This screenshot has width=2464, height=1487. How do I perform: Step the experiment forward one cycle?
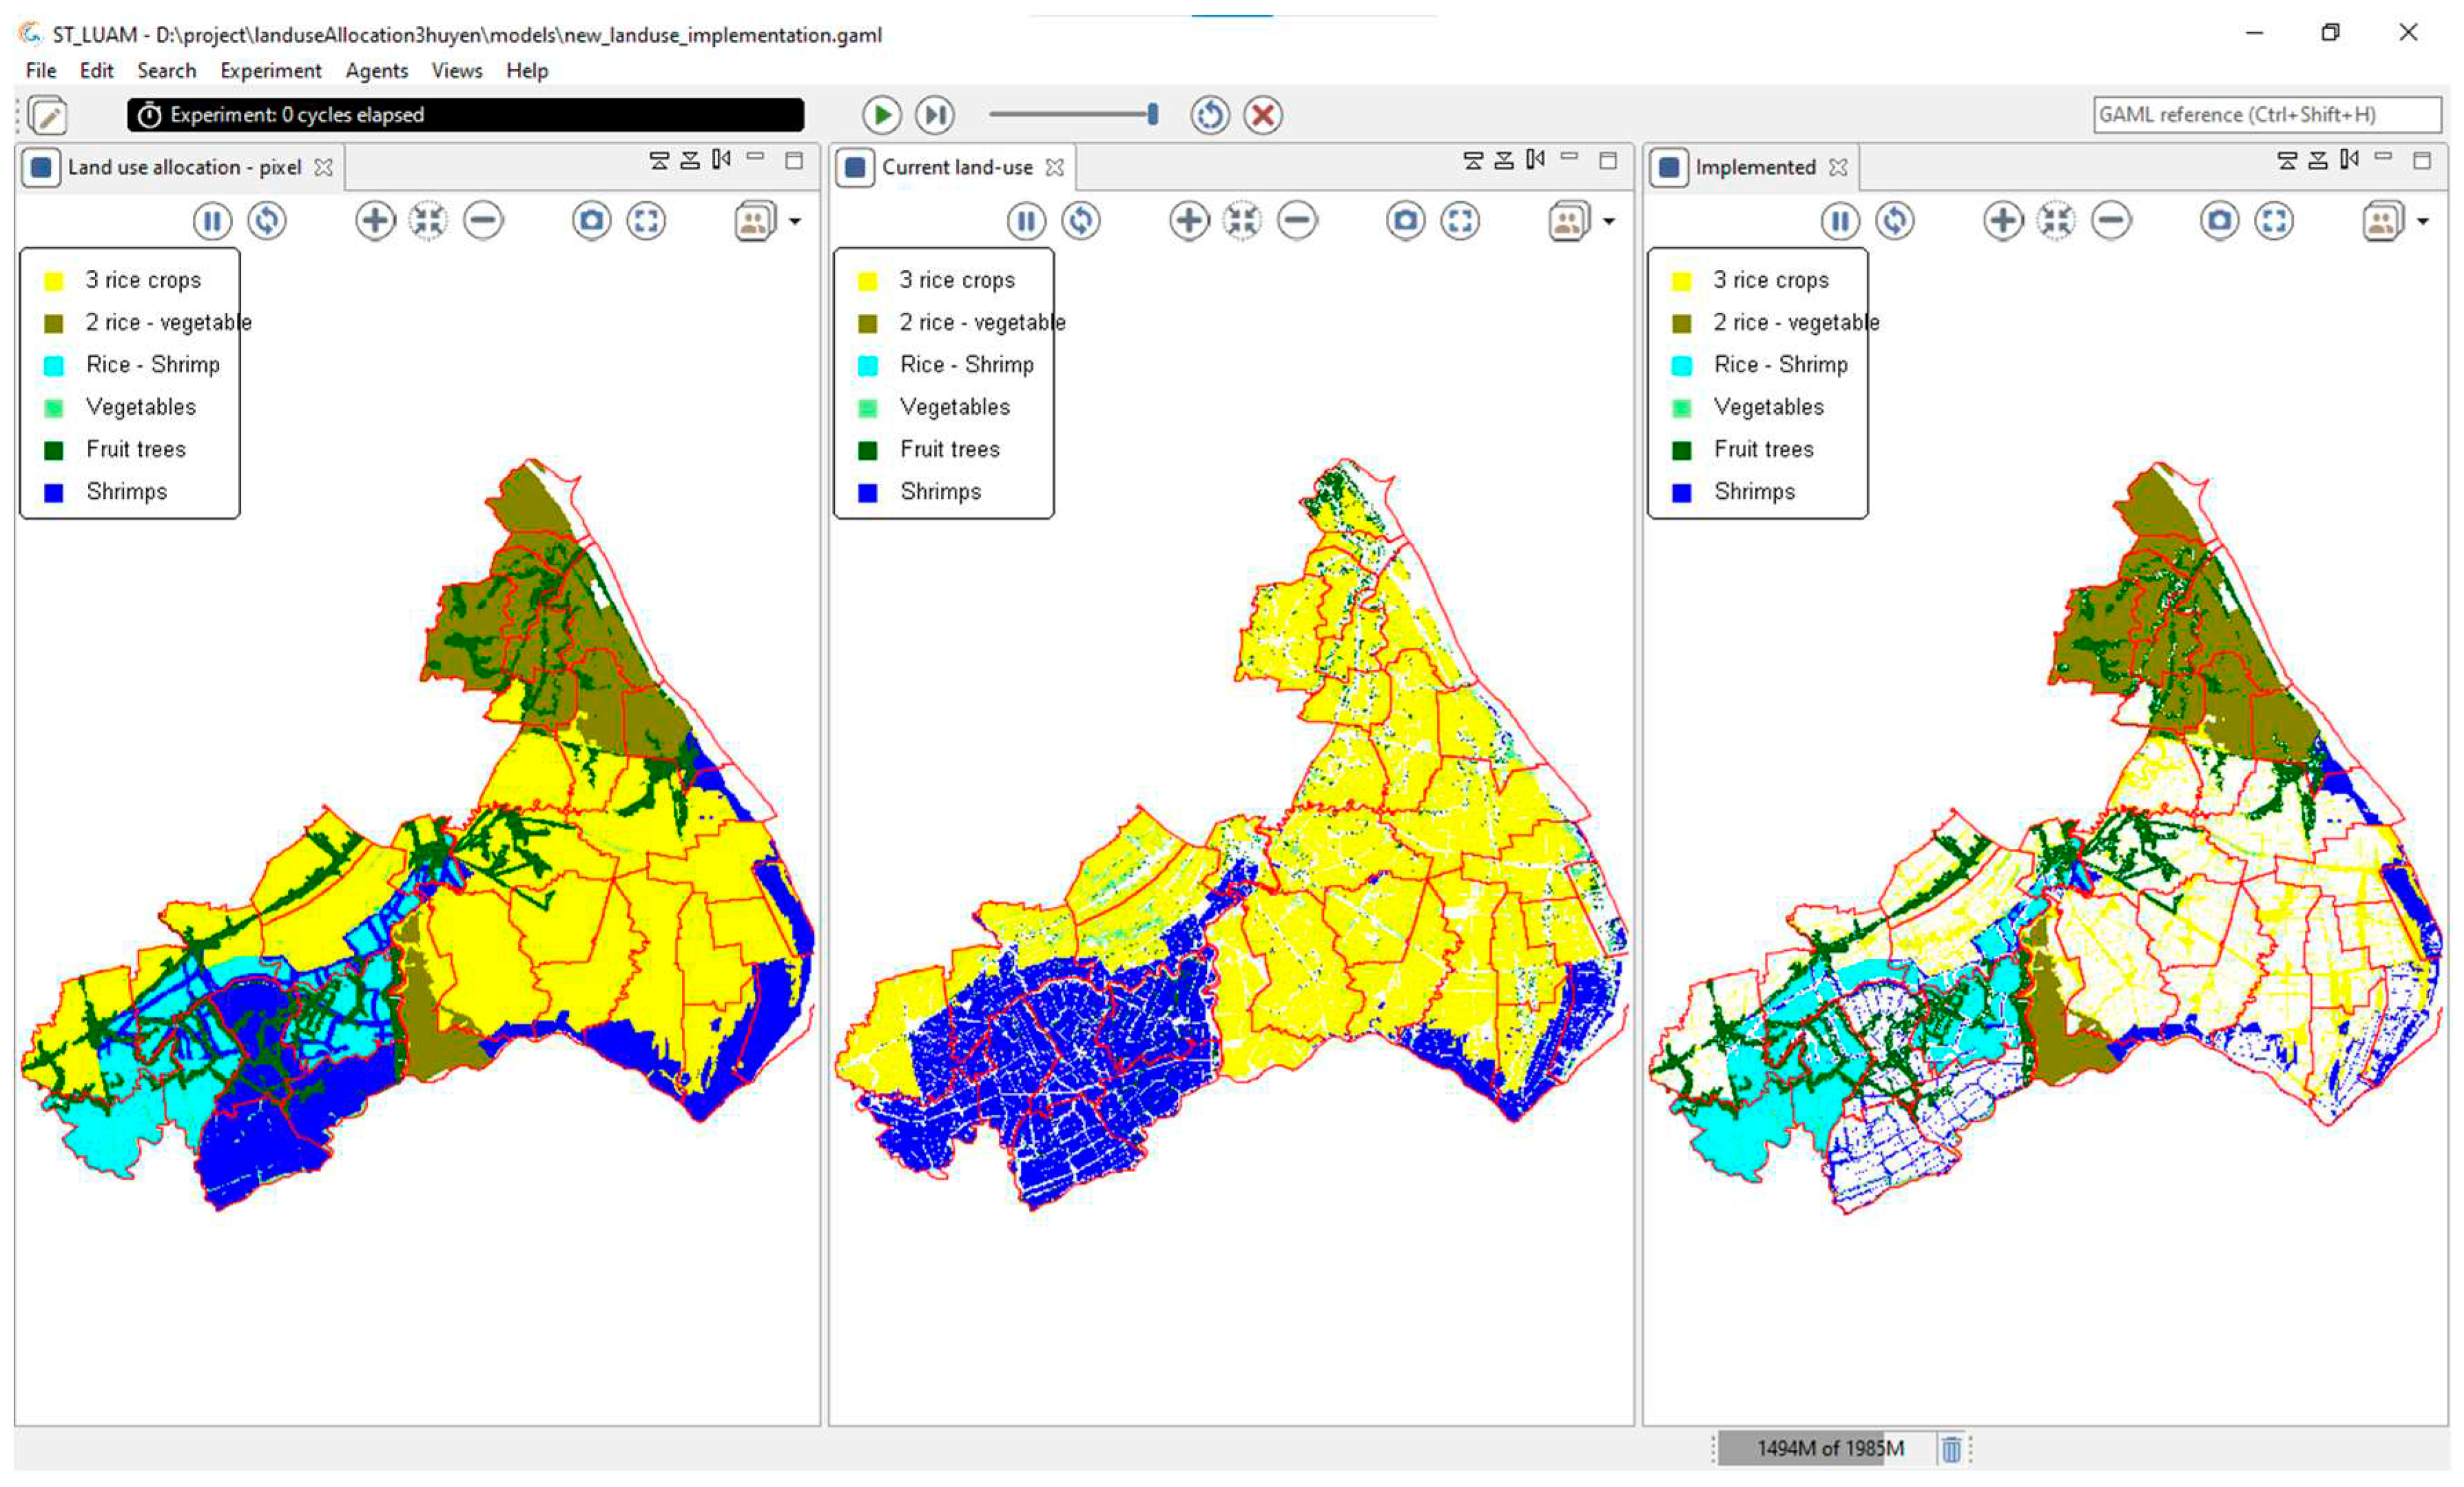click(x=935, y=115)
